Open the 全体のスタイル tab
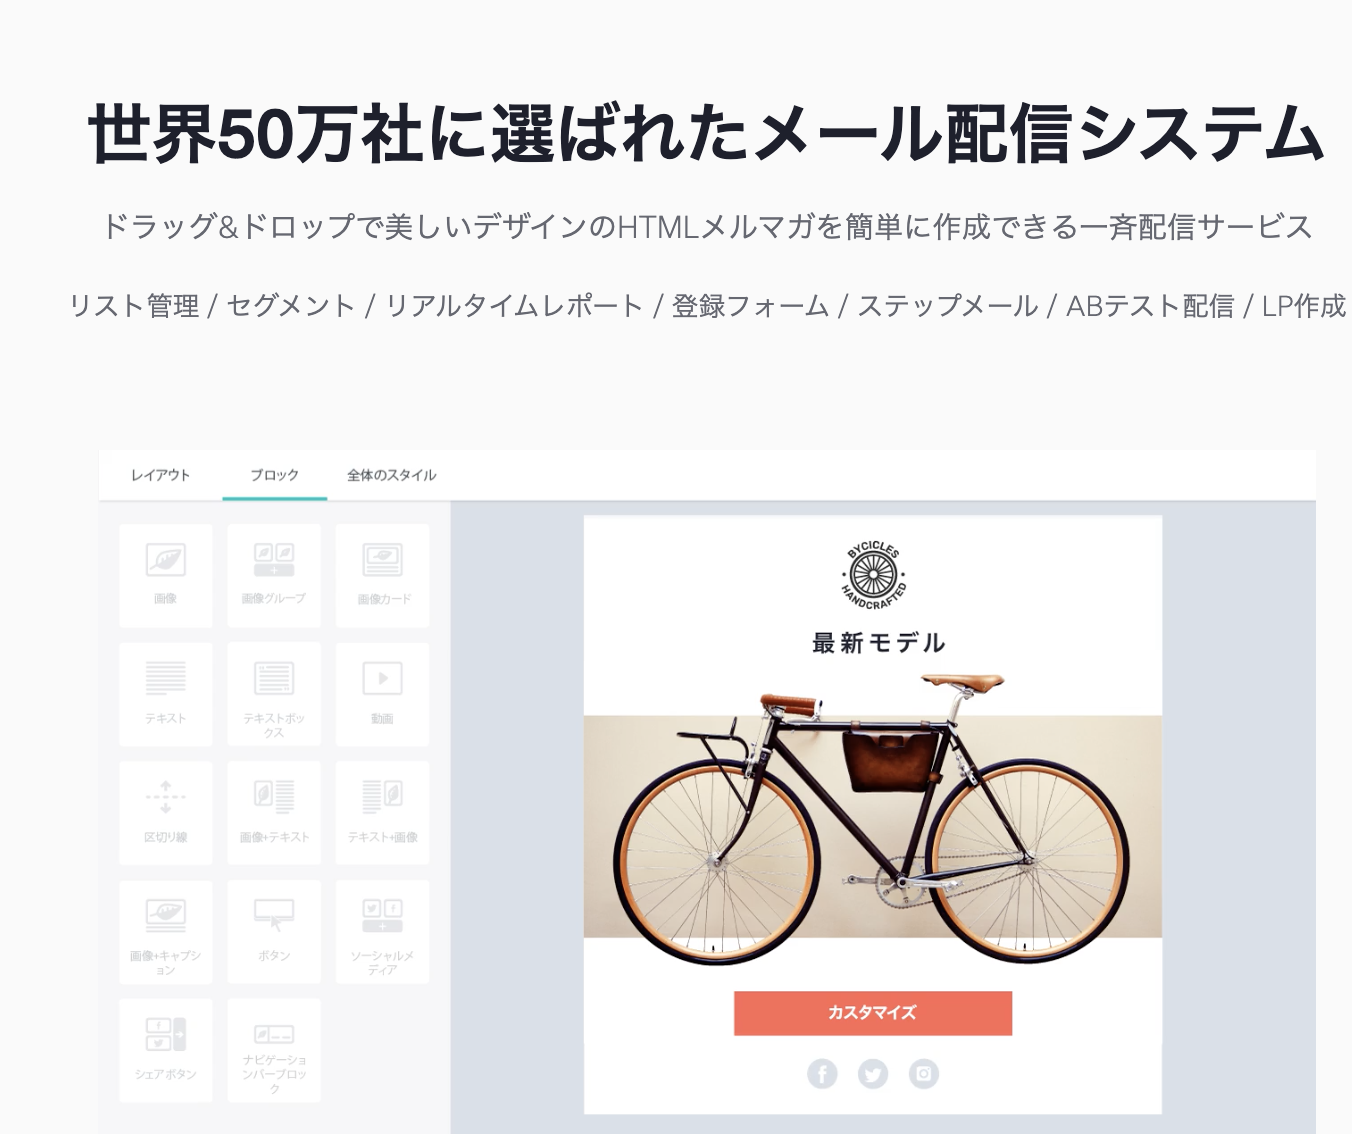Viewport: 1352px width, 1138px height. pos(392,475)
